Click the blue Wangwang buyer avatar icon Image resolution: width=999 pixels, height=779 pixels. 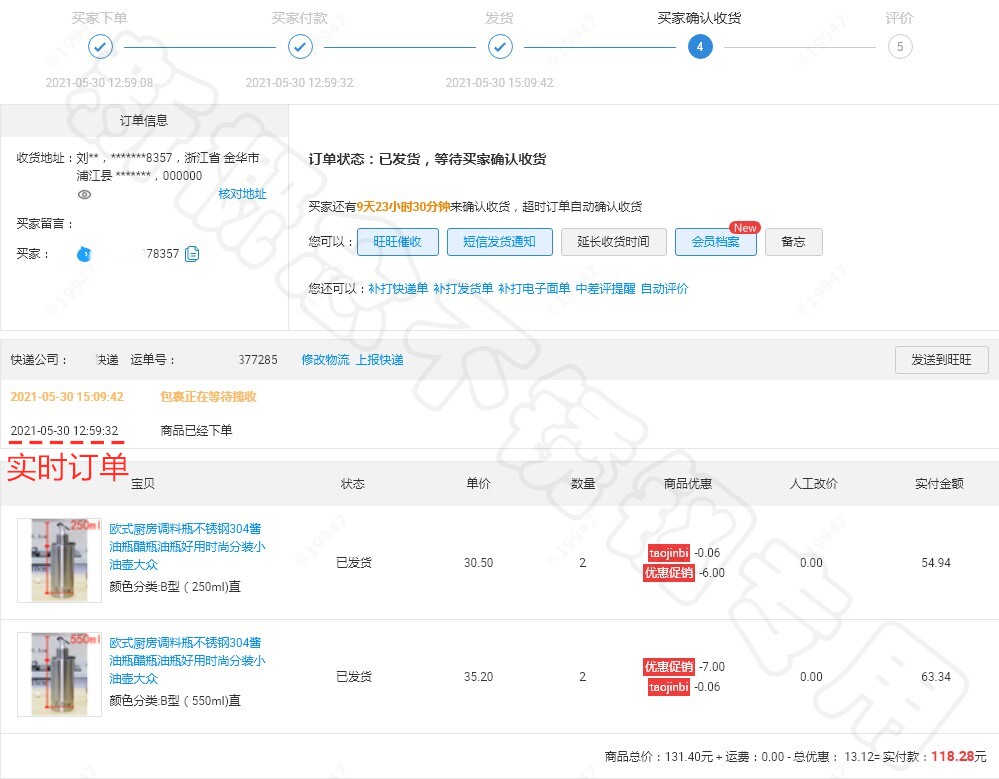(x=84, y=254)
